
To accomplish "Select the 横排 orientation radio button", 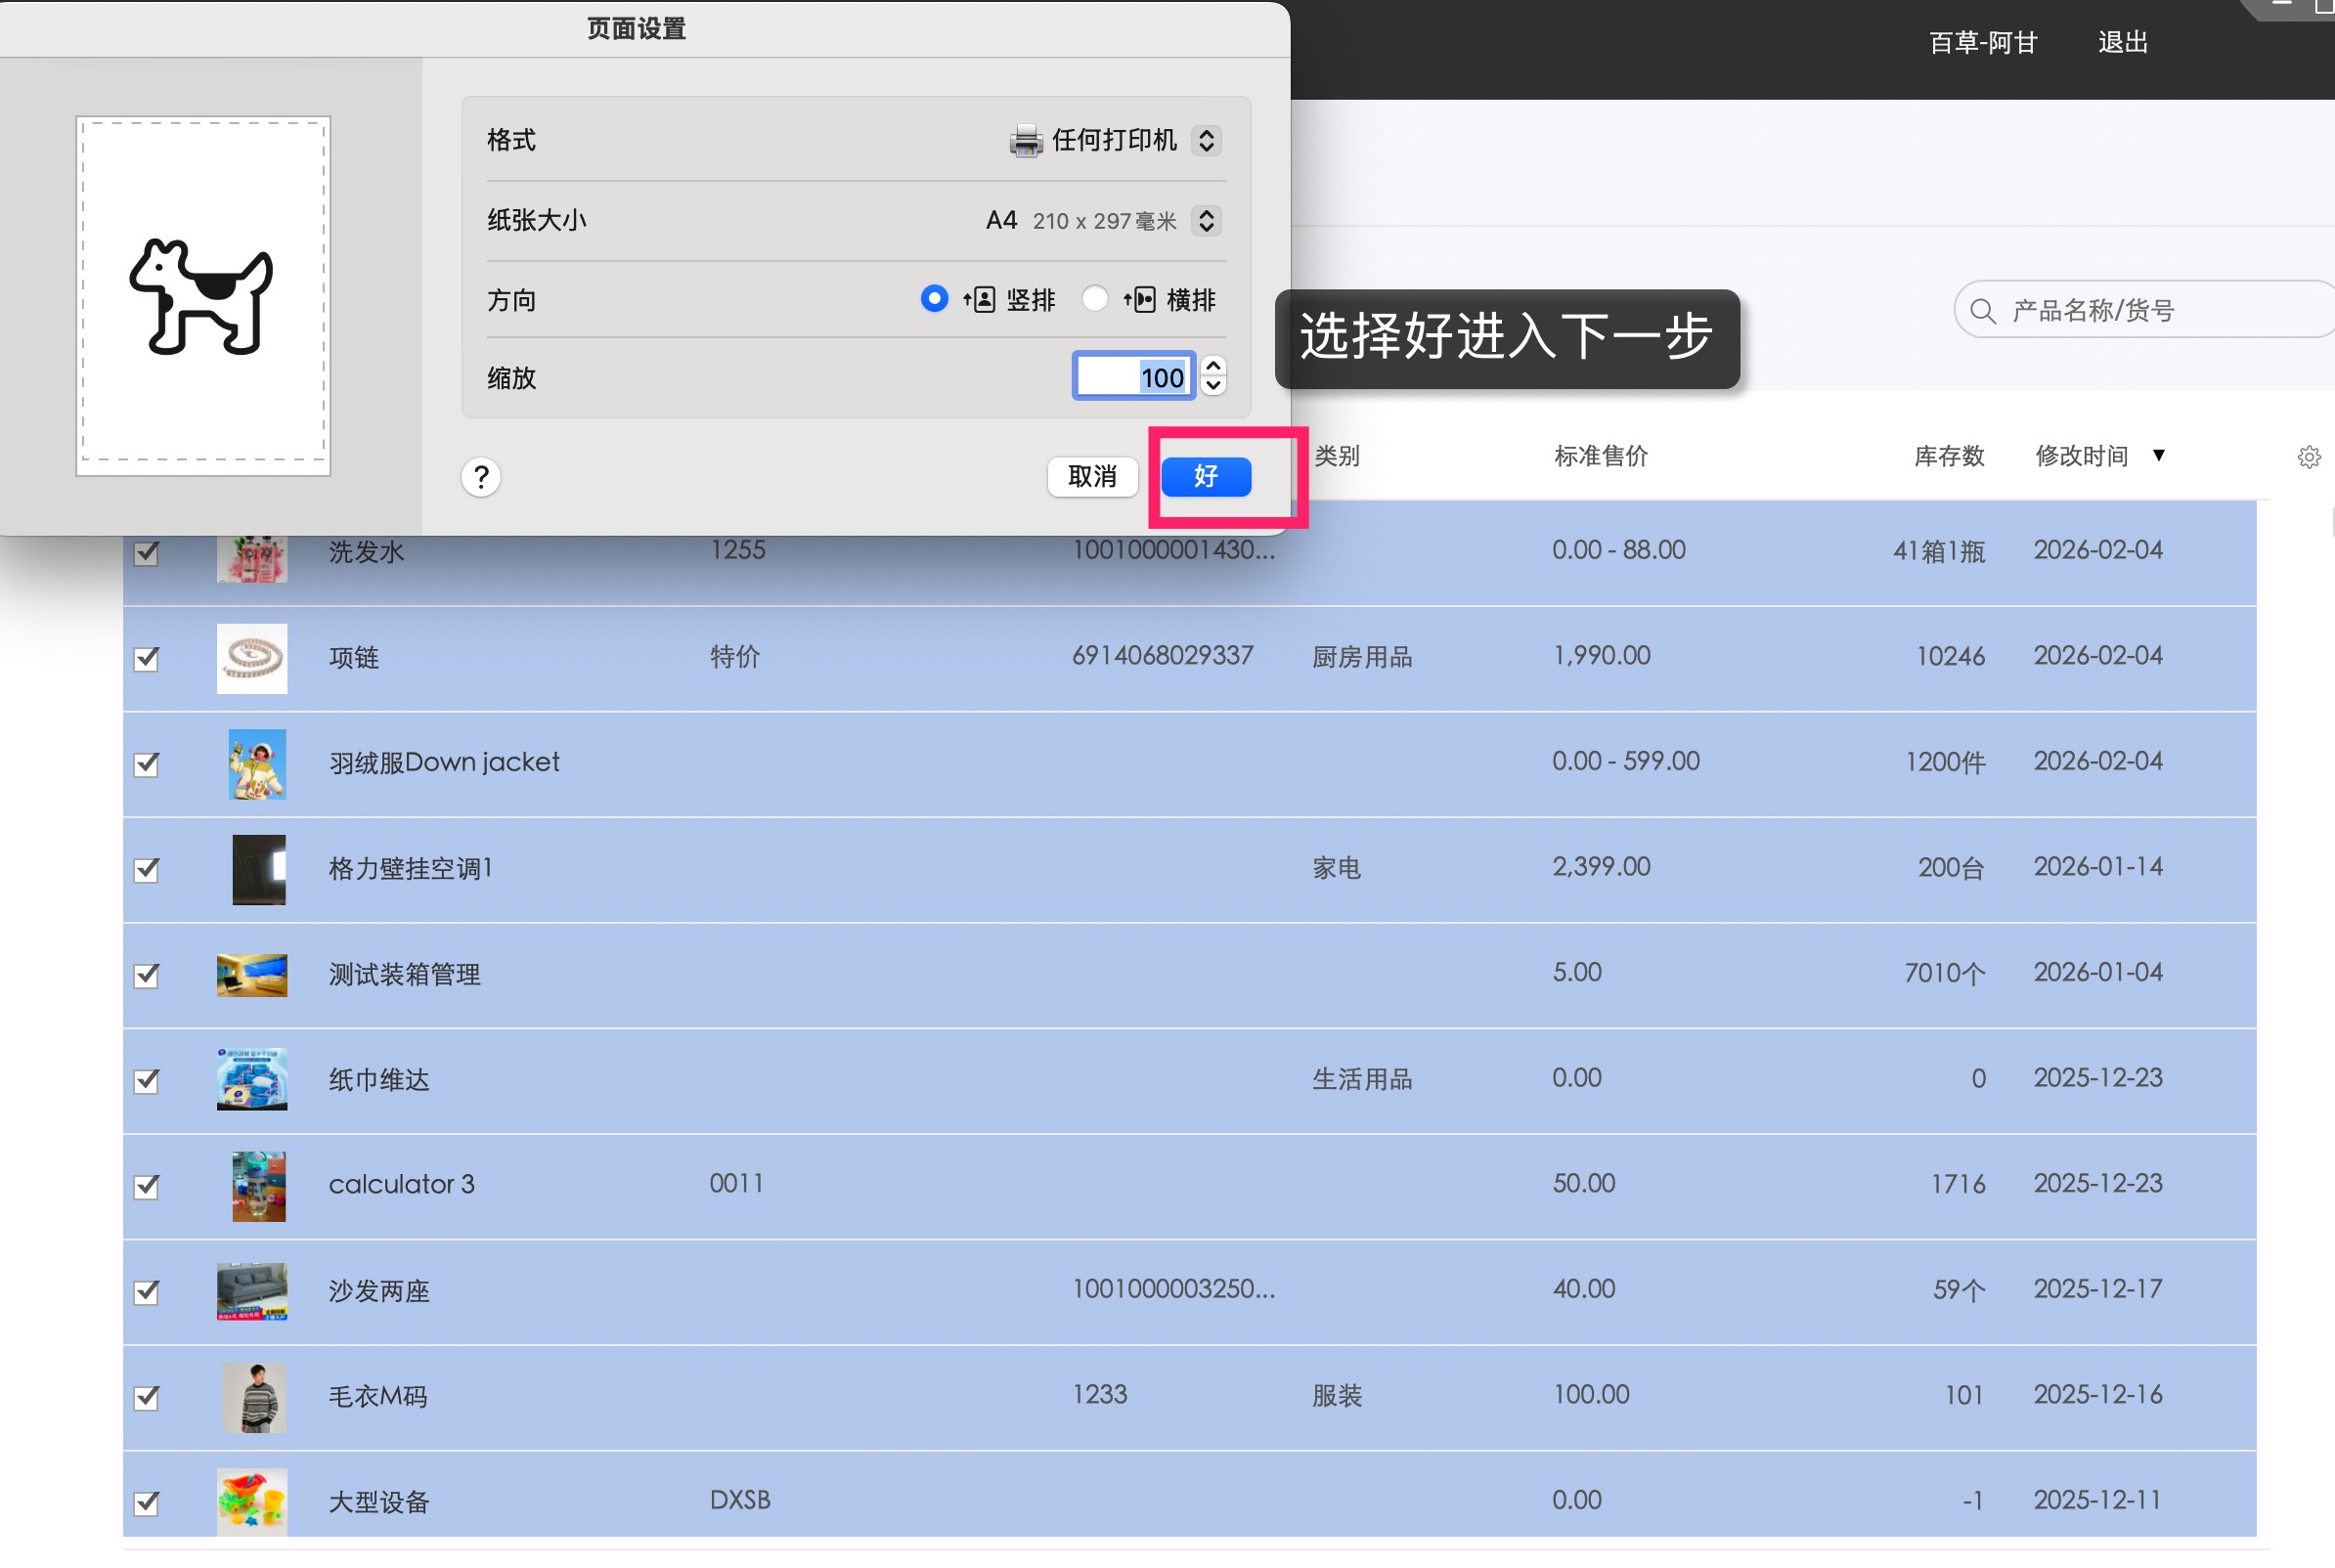I will [x=1096, y=298].
